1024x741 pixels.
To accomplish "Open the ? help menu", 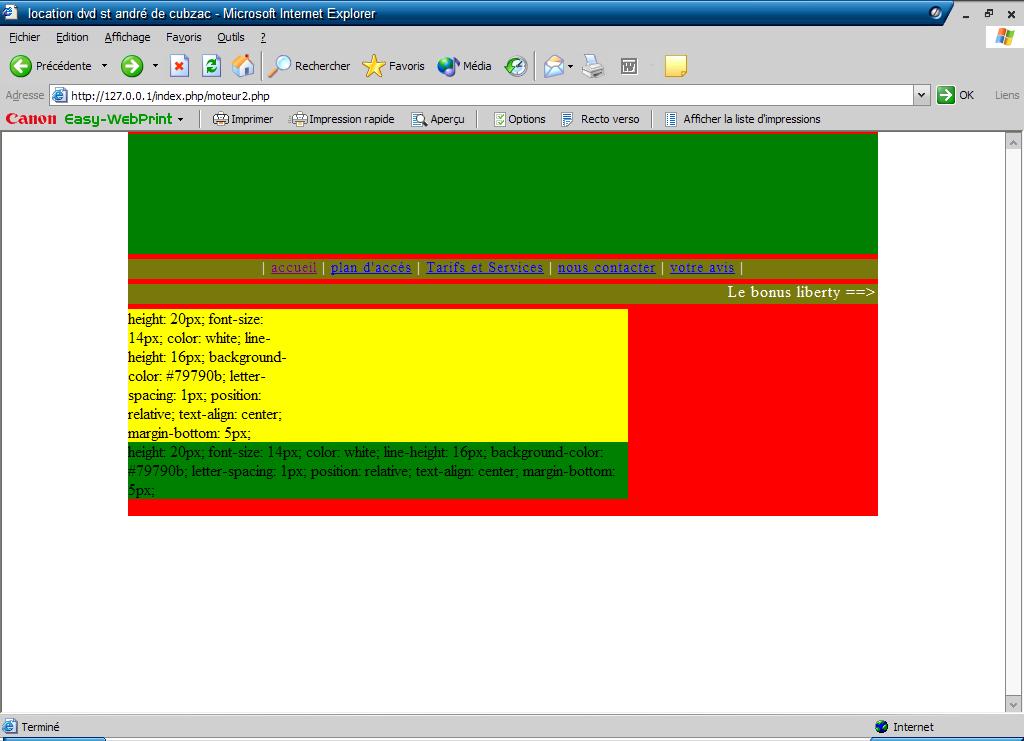I will coord(263,37).
